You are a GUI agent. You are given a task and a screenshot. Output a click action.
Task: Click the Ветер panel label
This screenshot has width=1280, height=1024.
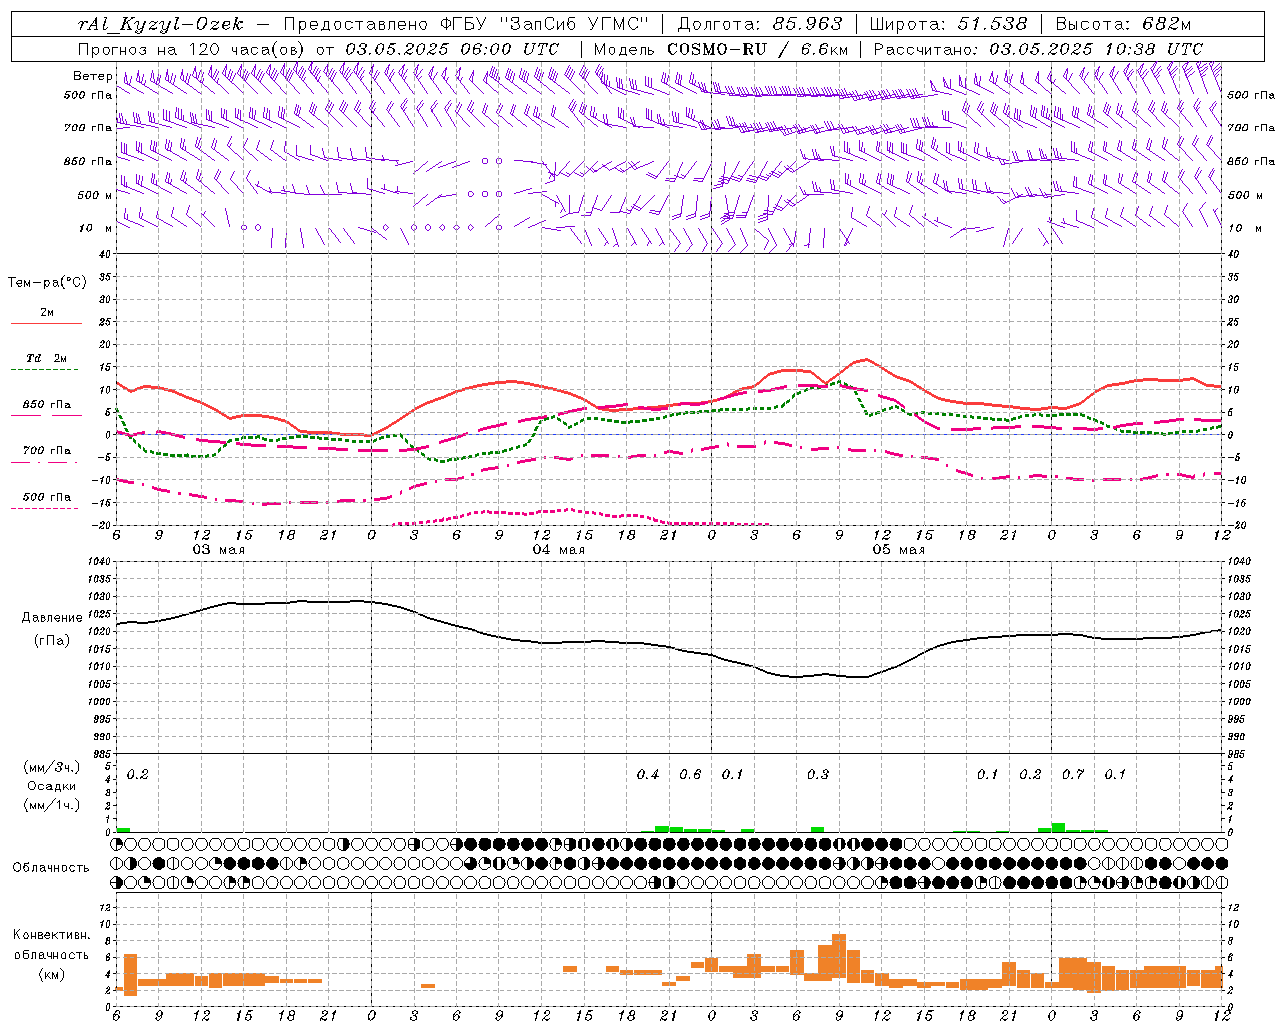click(92, 76)
